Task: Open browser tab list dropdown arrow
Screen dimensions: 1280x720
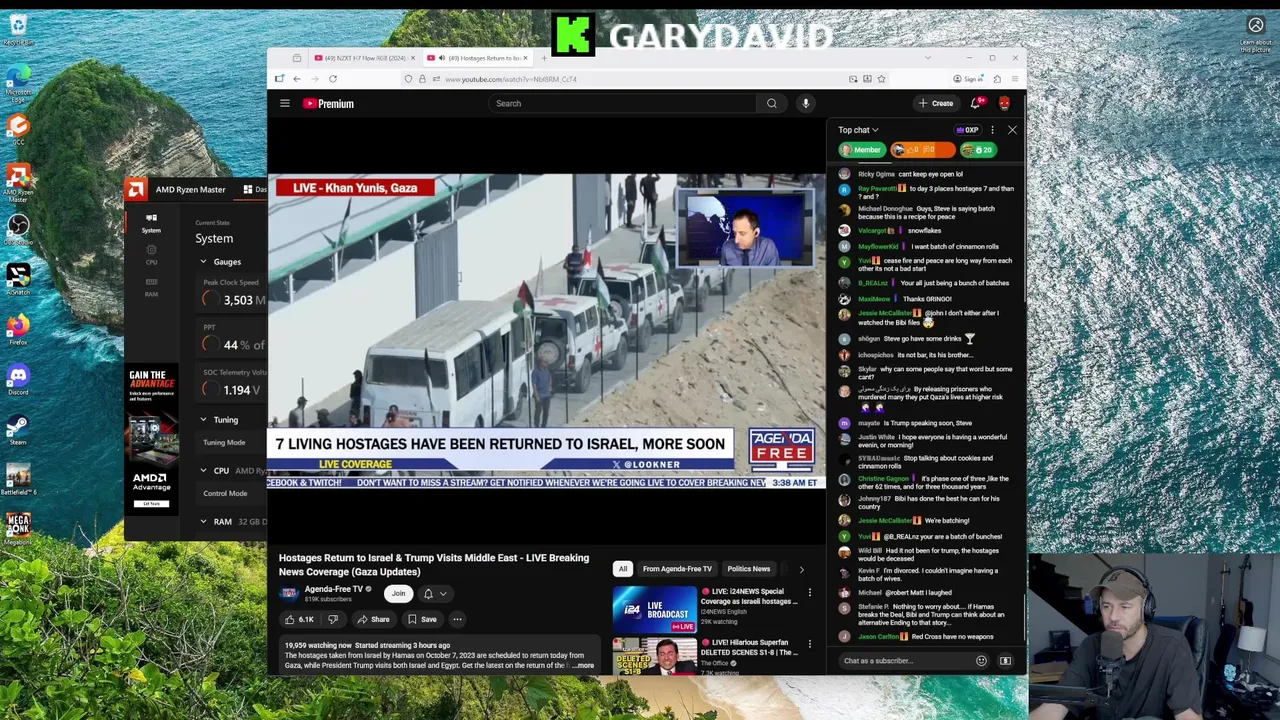Action: 927,58
